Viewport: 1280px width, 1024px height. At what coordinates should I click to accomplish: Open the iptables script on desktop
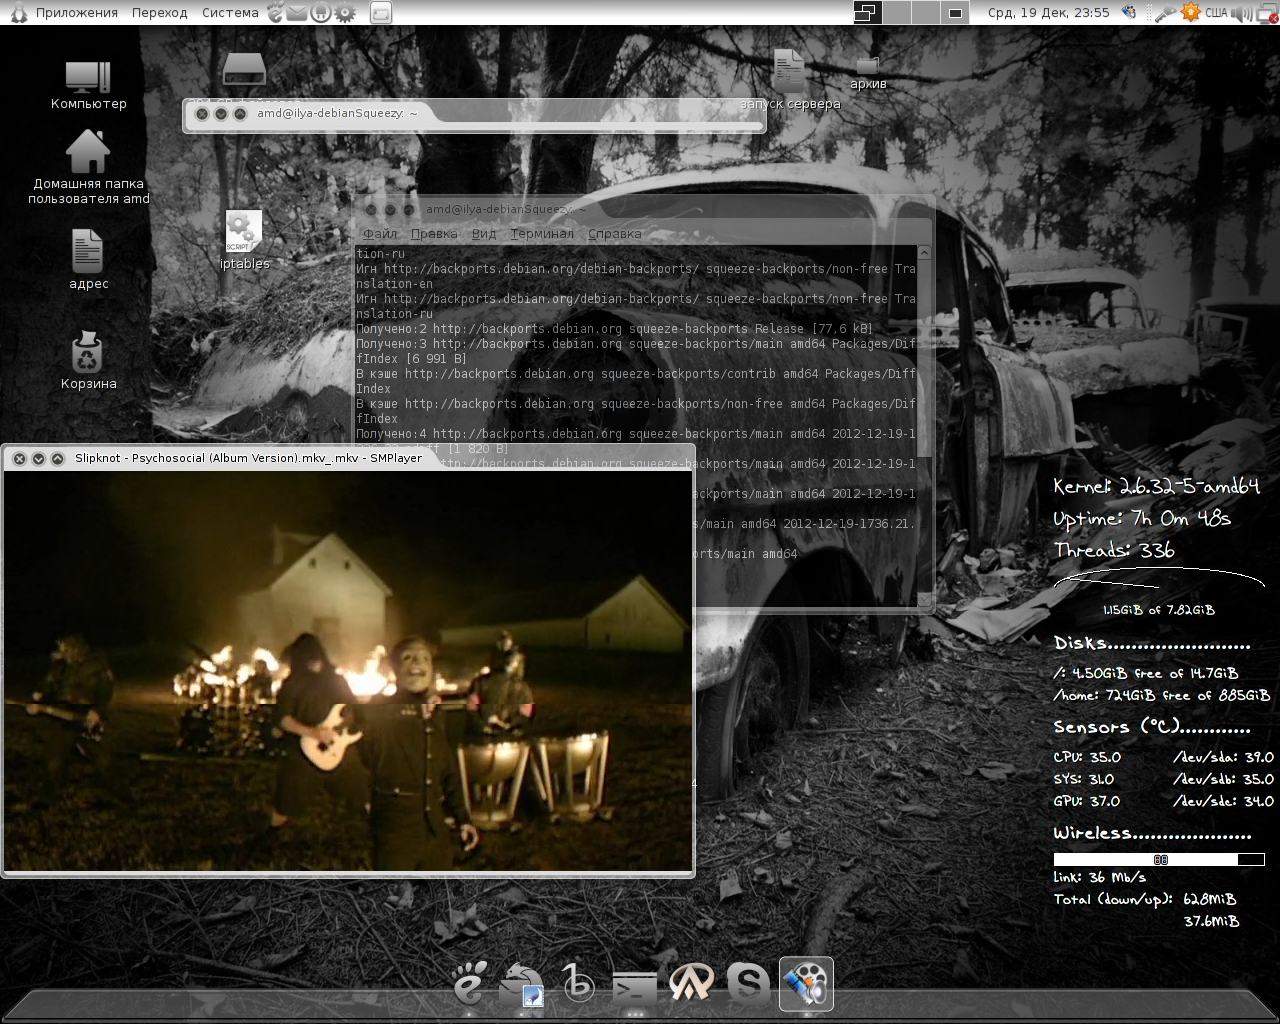[x=243, y=232]
